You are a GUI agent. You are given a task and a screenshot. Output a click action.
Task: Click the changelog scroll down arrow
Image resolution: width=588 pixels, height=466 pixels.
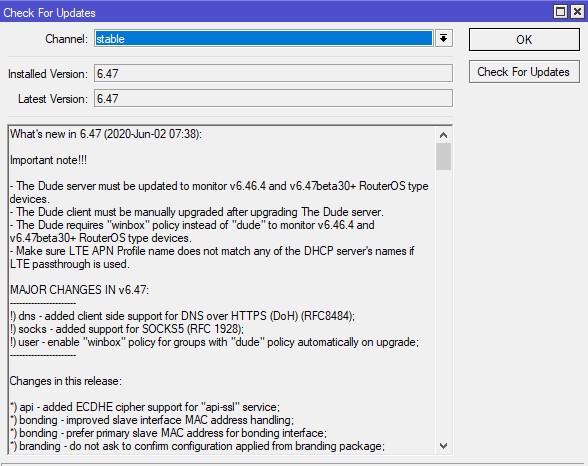[444, 446]
